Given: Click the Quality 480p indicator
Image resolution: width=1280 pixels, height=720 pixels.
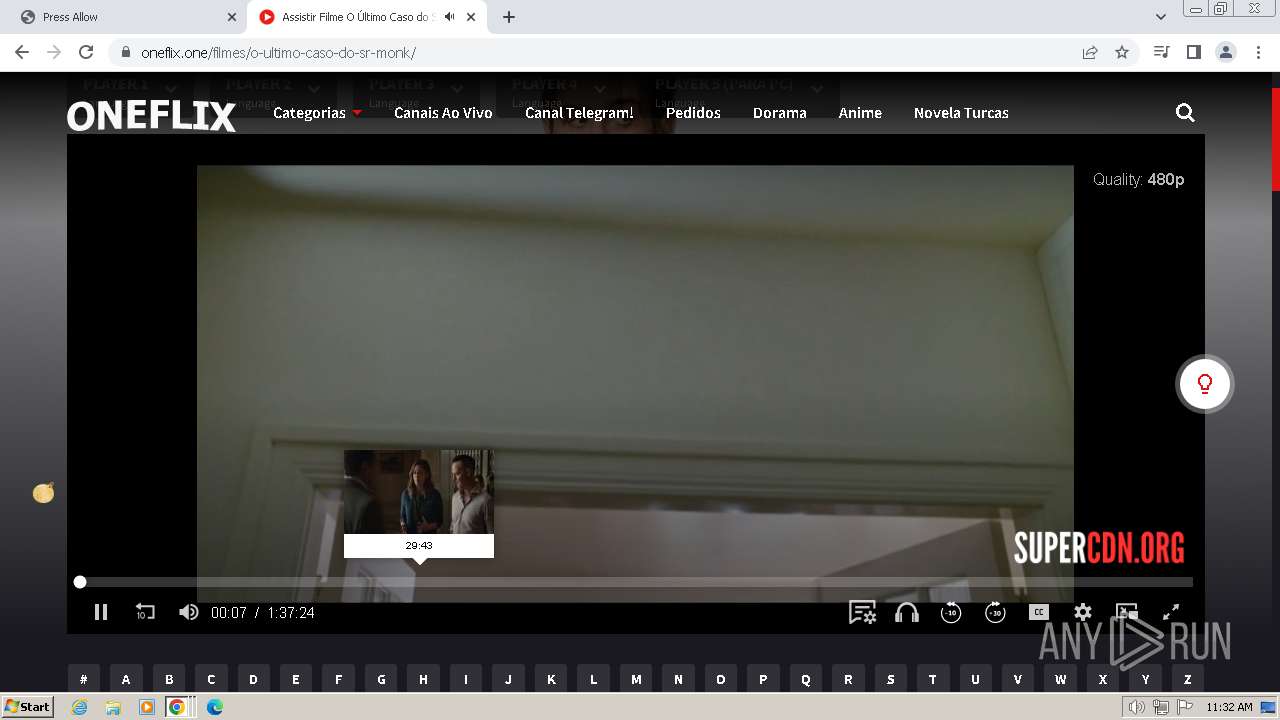Looking at the screenshot, I should pyautogui.click(x=1138, y=180).
